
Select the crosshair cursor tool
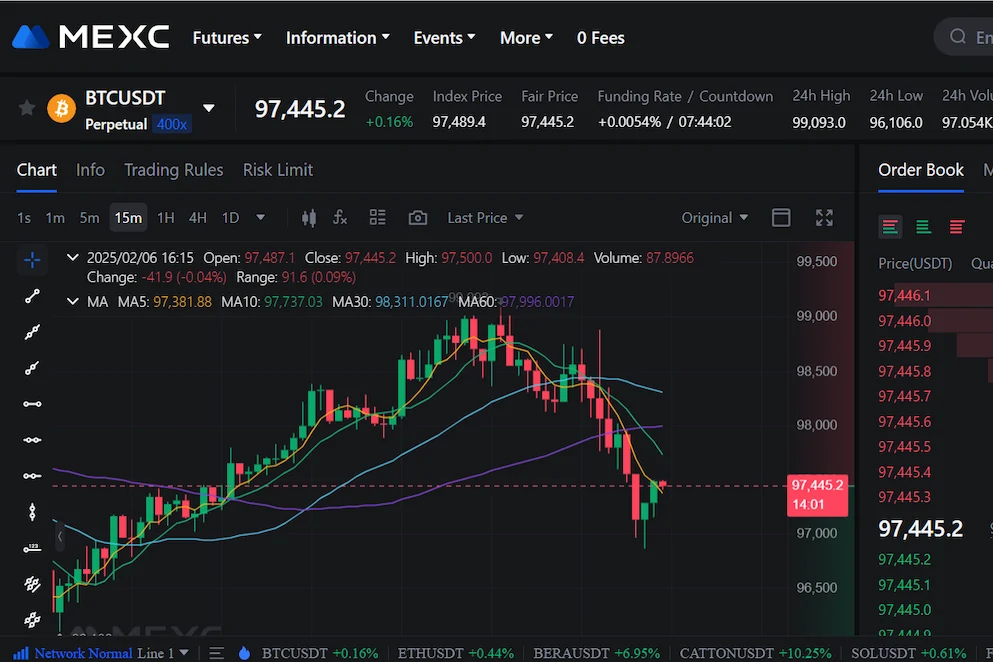(x=32, y=260)
